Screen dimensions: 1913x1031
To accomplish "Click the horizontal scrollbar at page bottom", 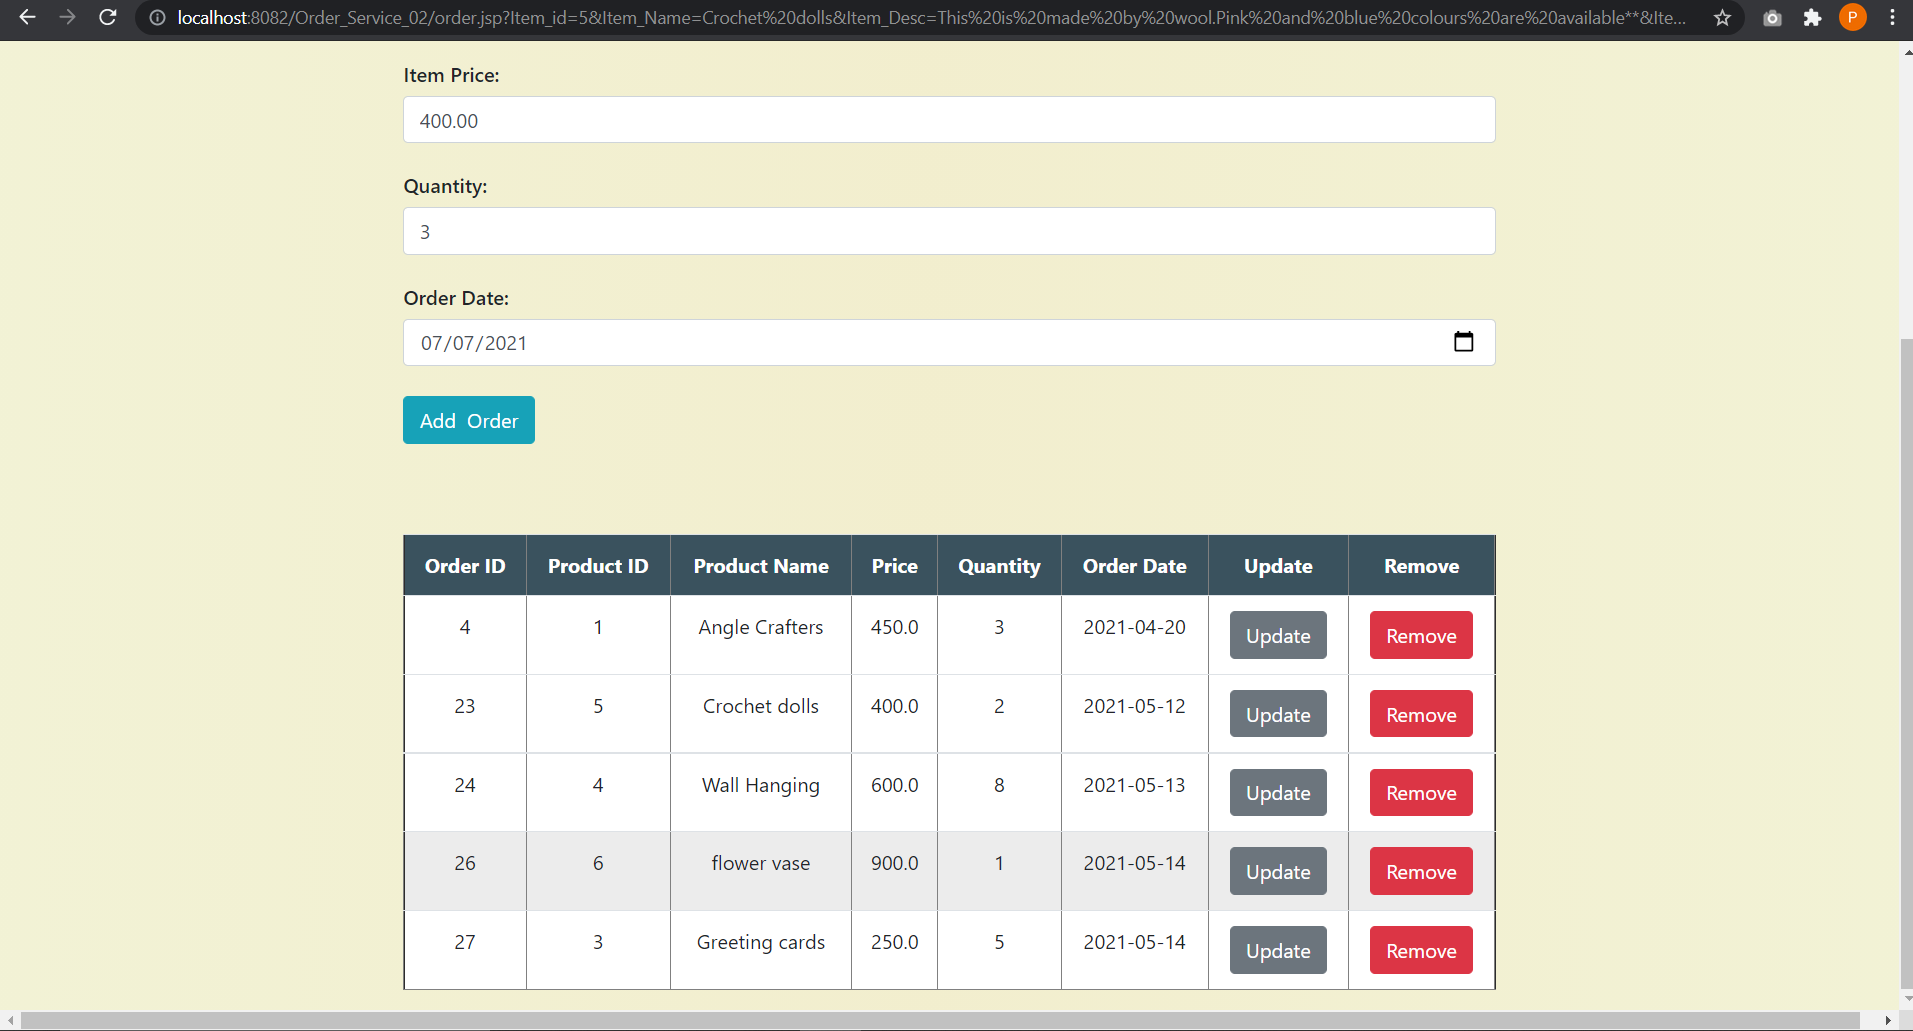I will click(x=950, y=1020).
